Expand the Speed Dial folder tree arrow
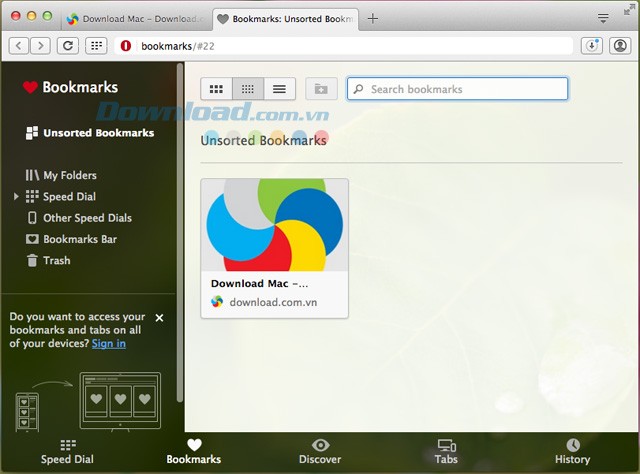This screenshot has width=640, height=474. 16,197
